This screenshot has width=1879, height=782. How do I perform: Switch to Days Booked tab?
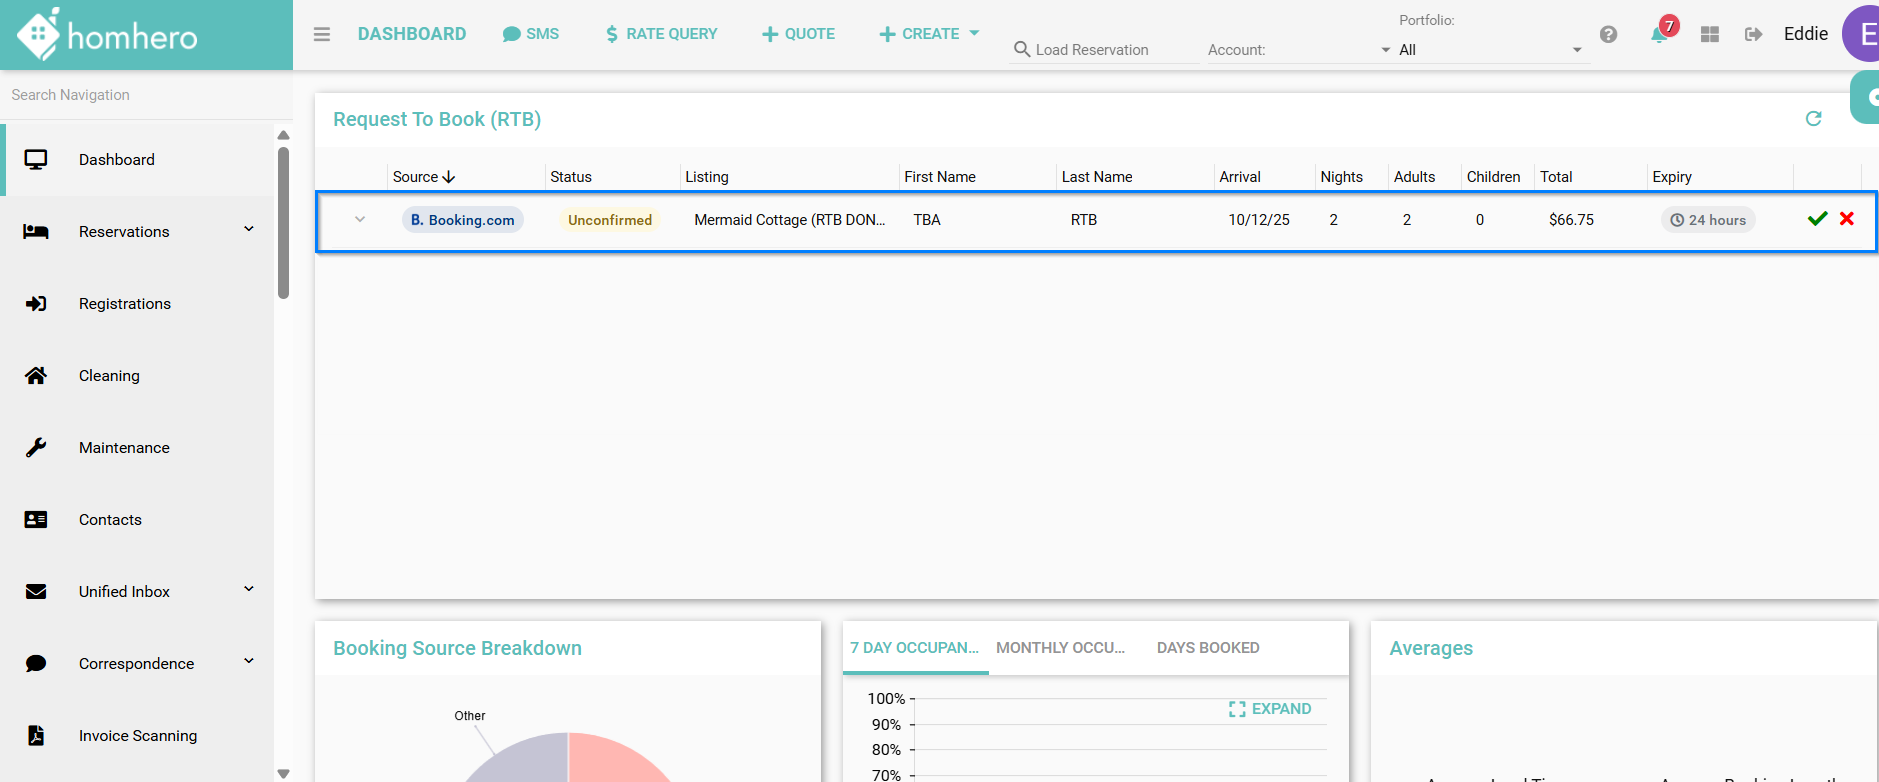click(x=1207, y=648)
